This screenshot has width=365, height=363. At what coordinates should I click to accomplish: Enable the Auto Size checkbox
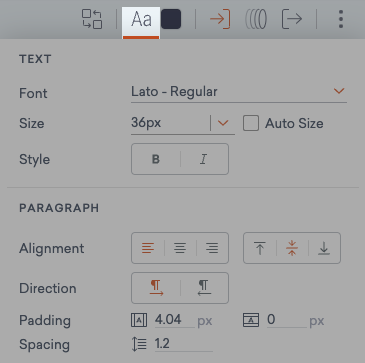[x=251, y=123]
